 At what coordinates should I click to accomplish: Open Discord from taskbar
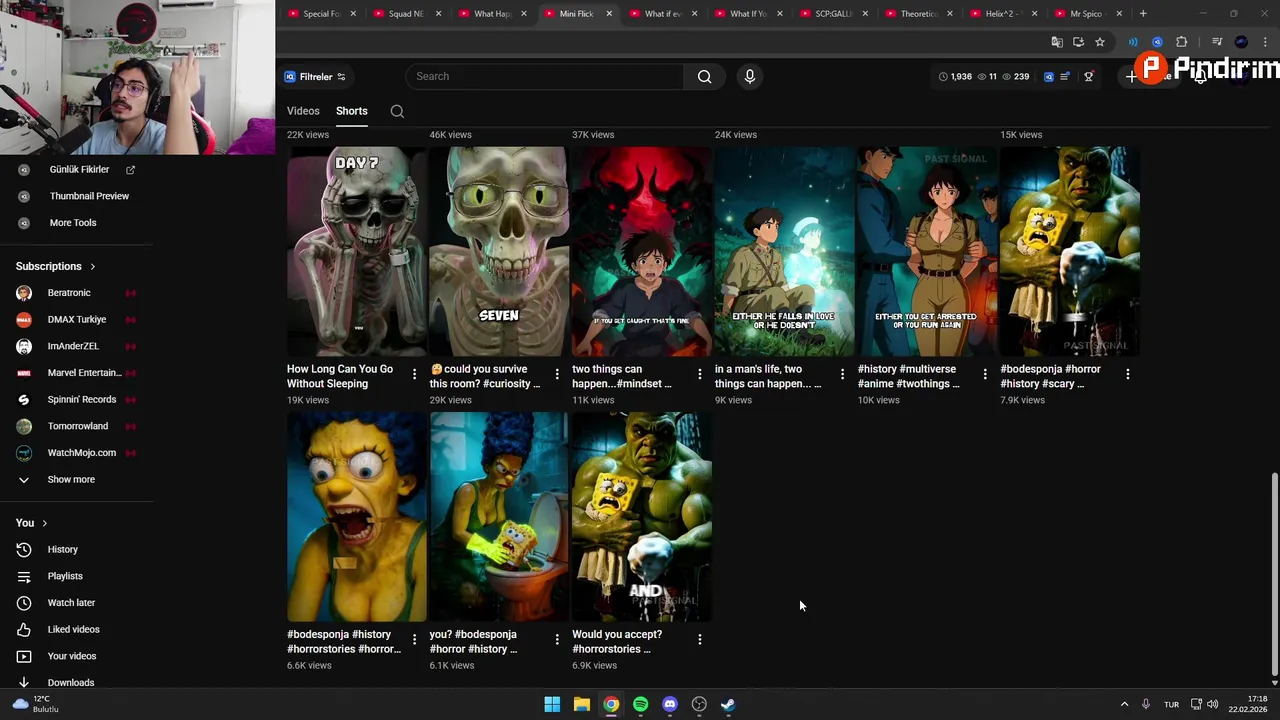[670, 704]
